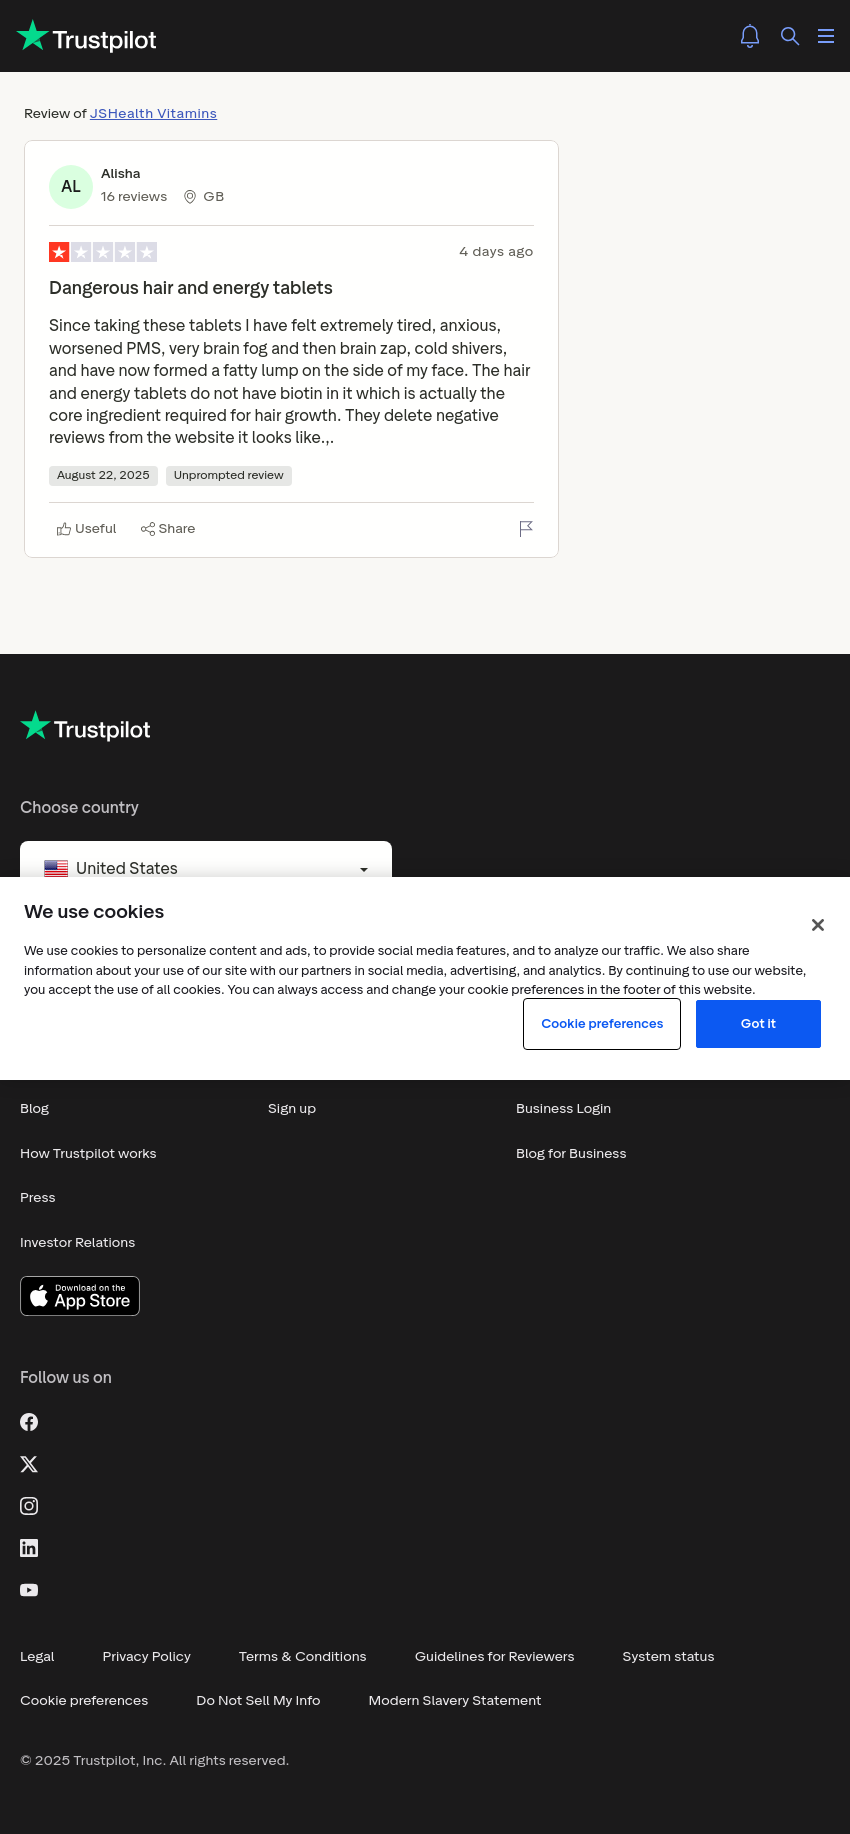Open the System status link

[668, 1657]
